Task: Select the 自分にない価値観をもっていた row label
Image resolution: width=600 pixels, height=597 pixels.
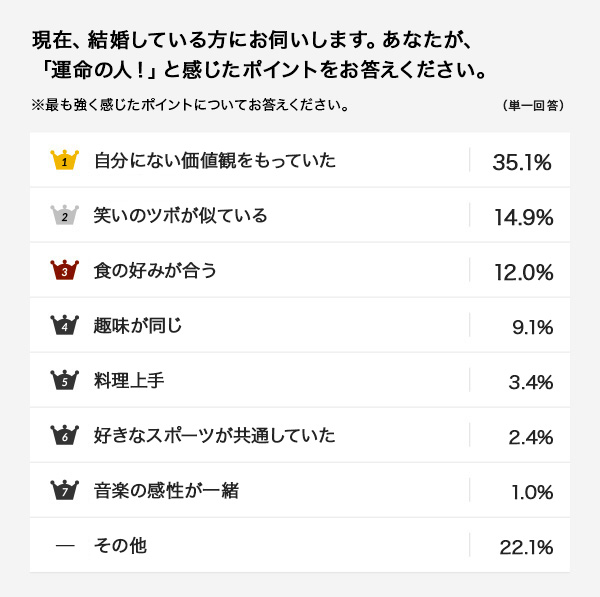Action: click(x=215, y=160)
